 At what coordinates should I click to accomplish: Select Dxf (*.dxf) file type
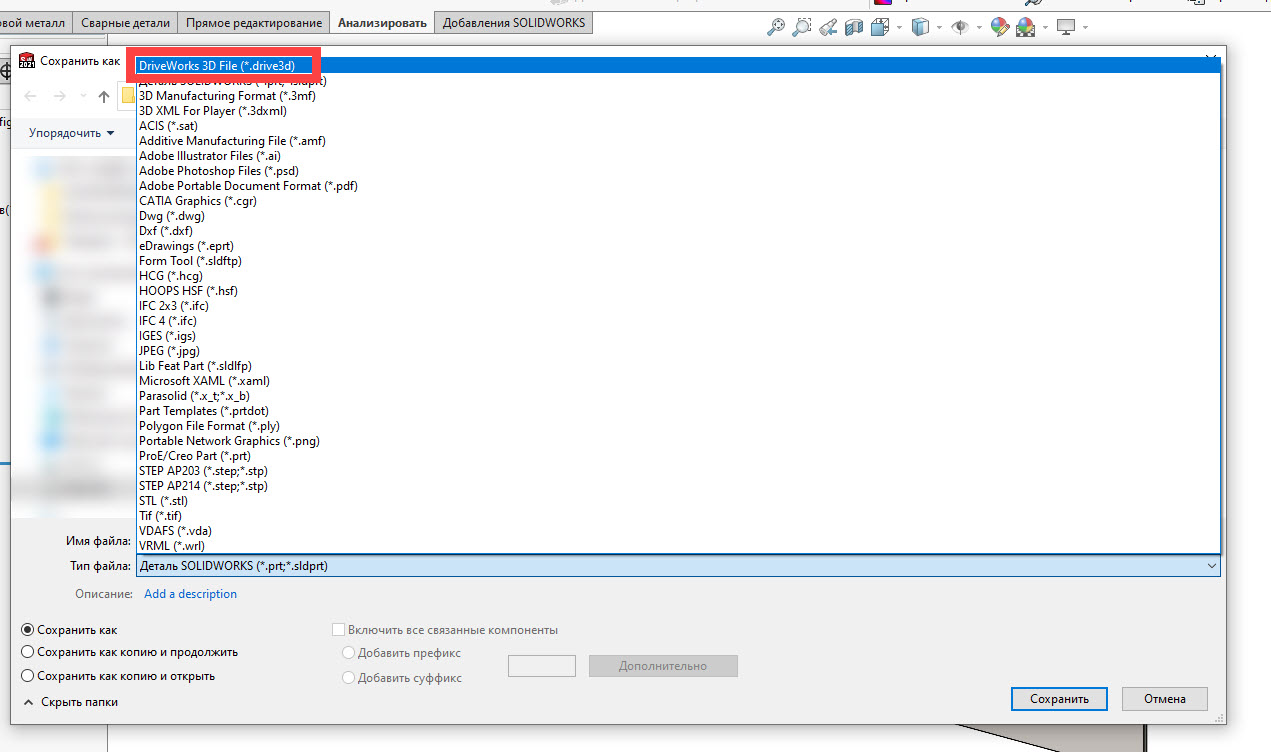pyautogui.click(x=678, y=231)
